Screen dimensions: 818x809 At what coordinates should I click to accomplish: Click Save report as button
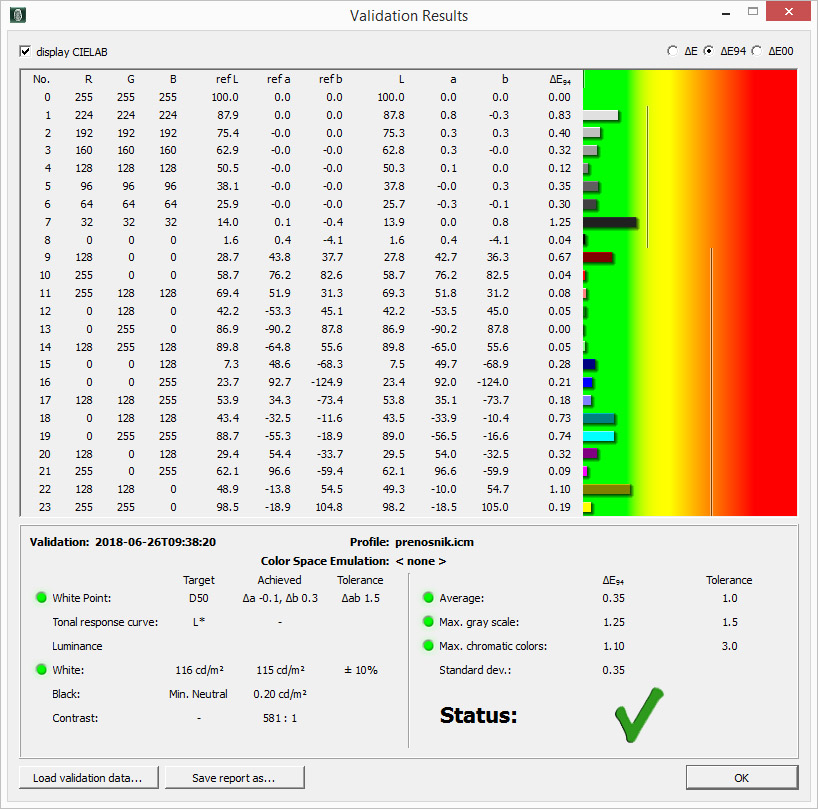233,777
